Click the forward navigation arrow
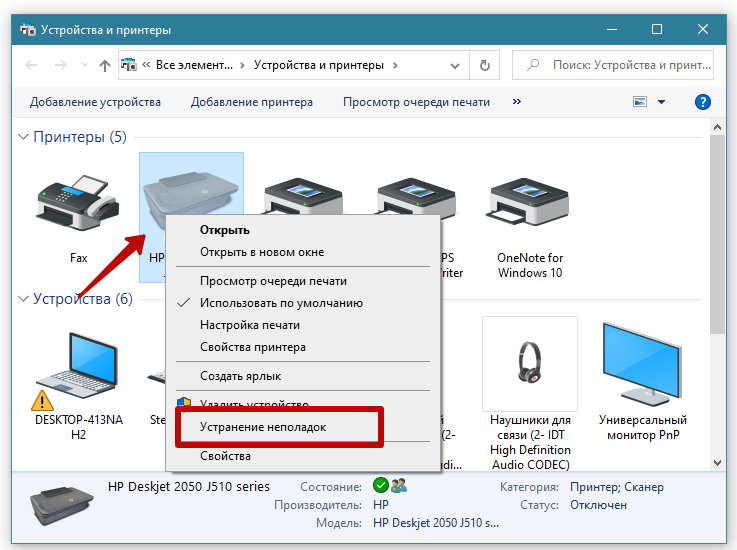737x550 pixels. (61, 65)
